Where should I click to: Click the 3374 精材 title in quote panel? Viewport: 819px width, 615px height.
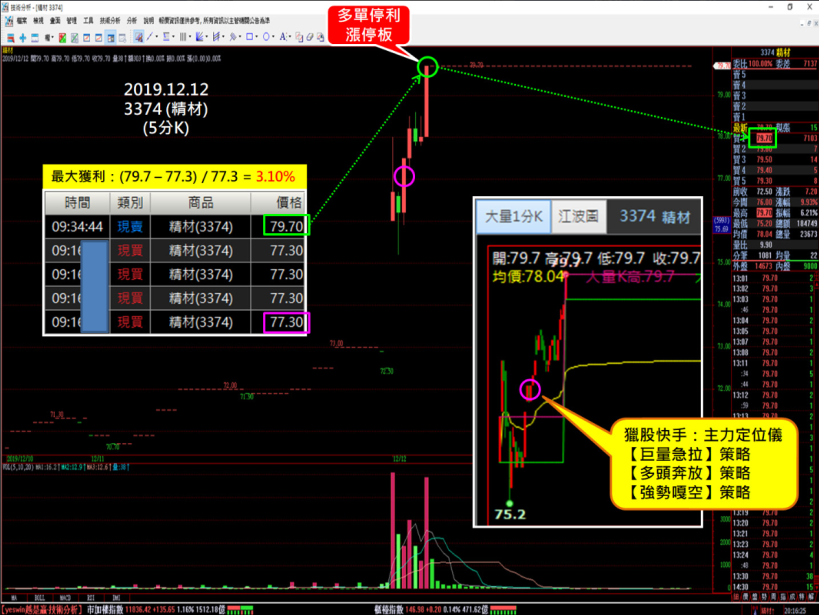(x=775, y=52)
